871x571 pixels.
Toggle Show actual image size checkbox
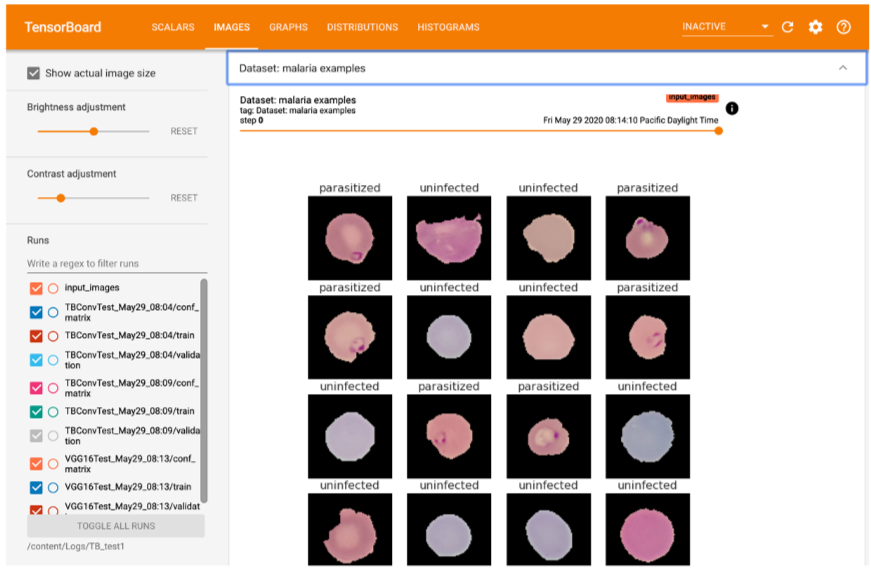coord(34,73)
